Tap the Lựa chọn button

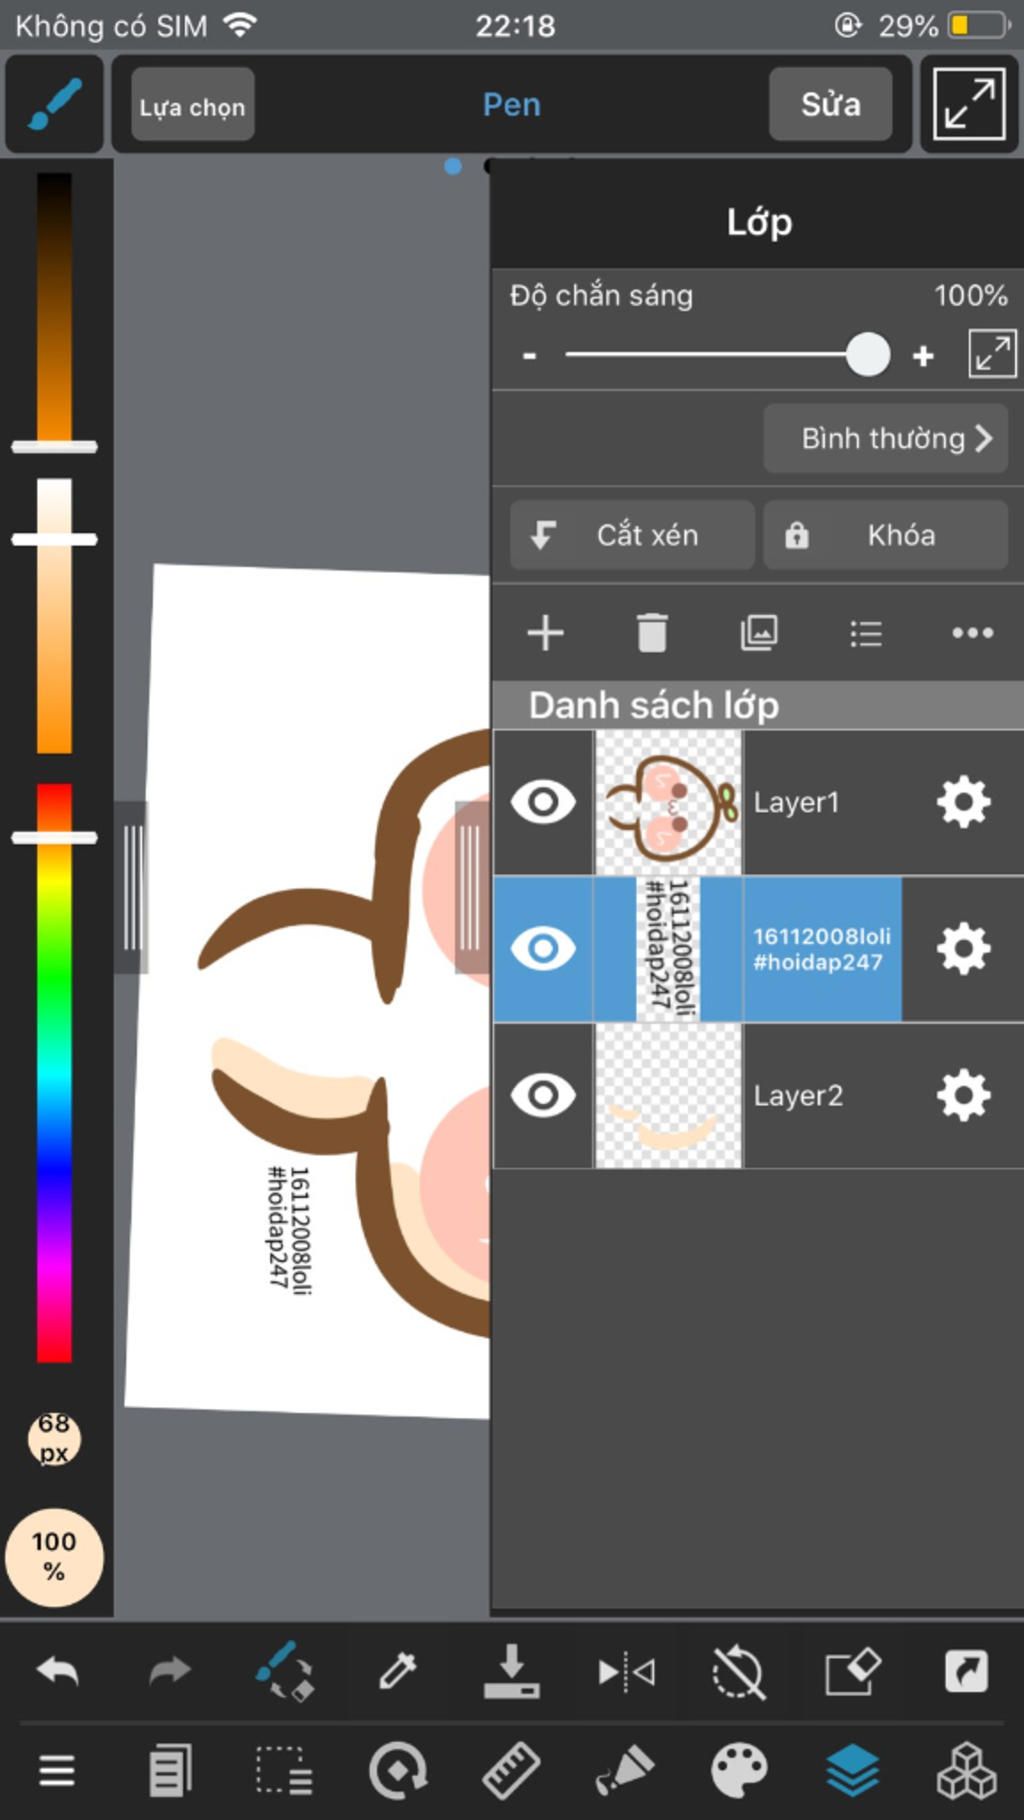192,105
